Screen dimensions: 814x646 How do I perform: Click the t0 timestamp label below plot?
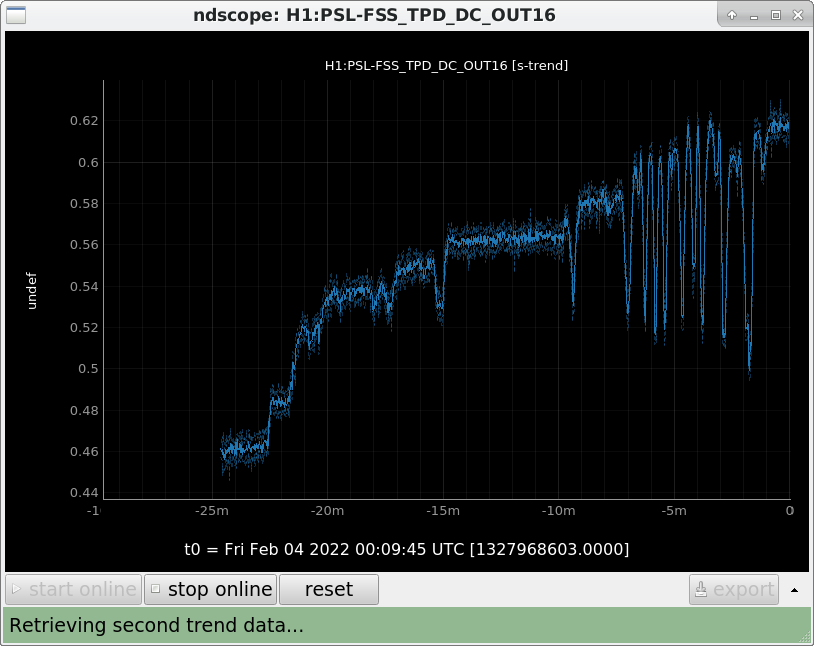pyautogui.click(x=407, y=549)
